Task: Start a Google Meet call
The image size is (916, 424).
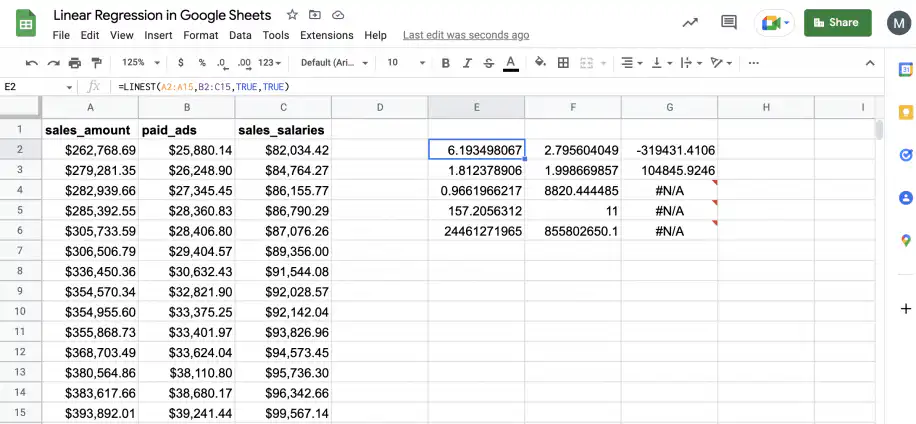Action: [775, 23]
